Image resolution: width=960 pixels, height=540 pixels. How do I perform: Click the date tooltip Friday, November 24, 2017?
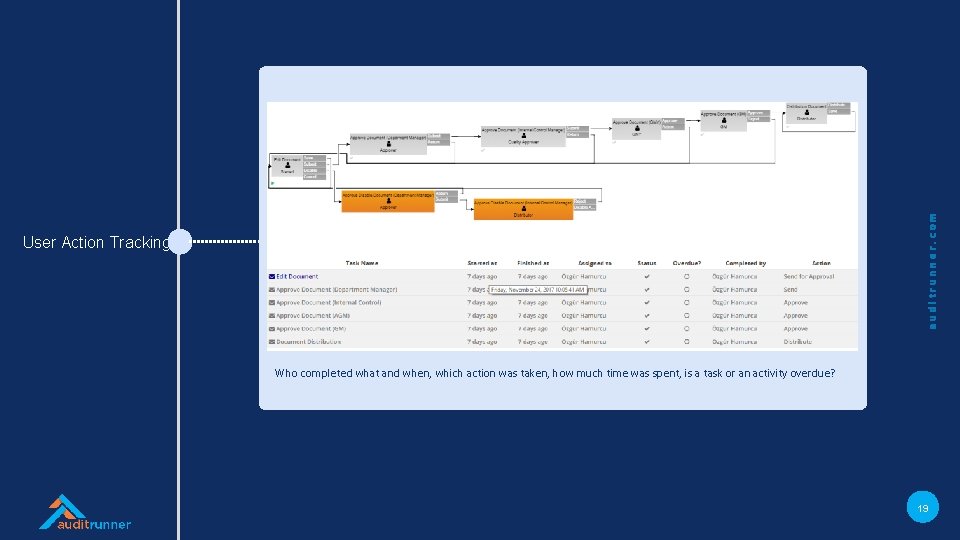click(538, 290)
